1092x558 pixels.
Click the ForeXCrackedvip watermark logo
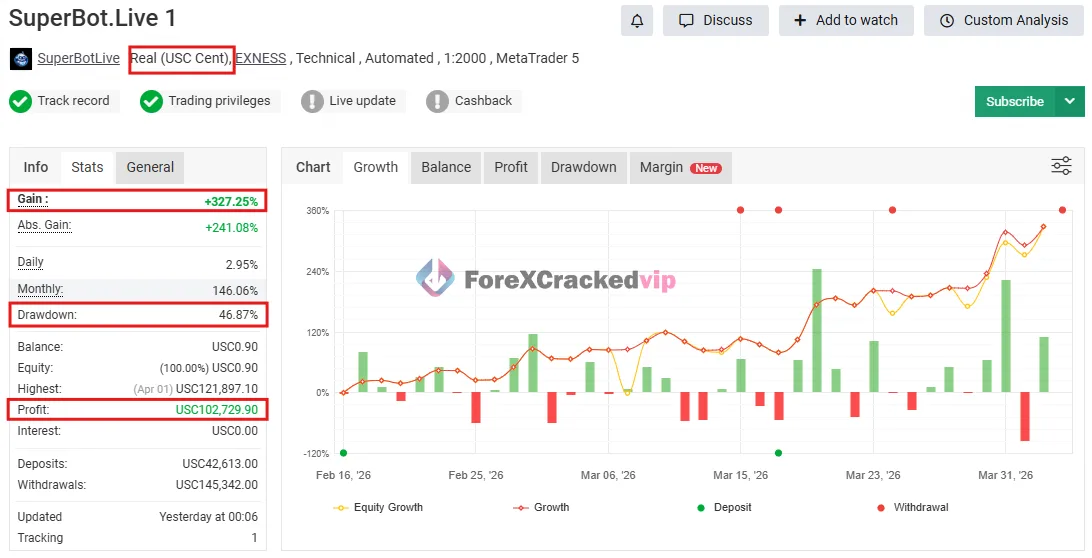pyautogui.click(x=435, y=278)
